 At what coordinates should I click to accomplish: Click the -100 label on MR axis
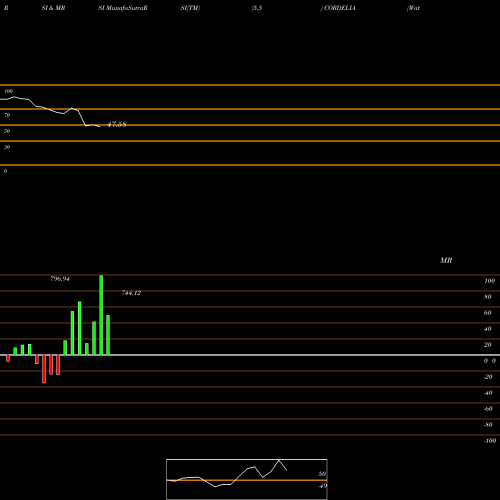[490, 441]
